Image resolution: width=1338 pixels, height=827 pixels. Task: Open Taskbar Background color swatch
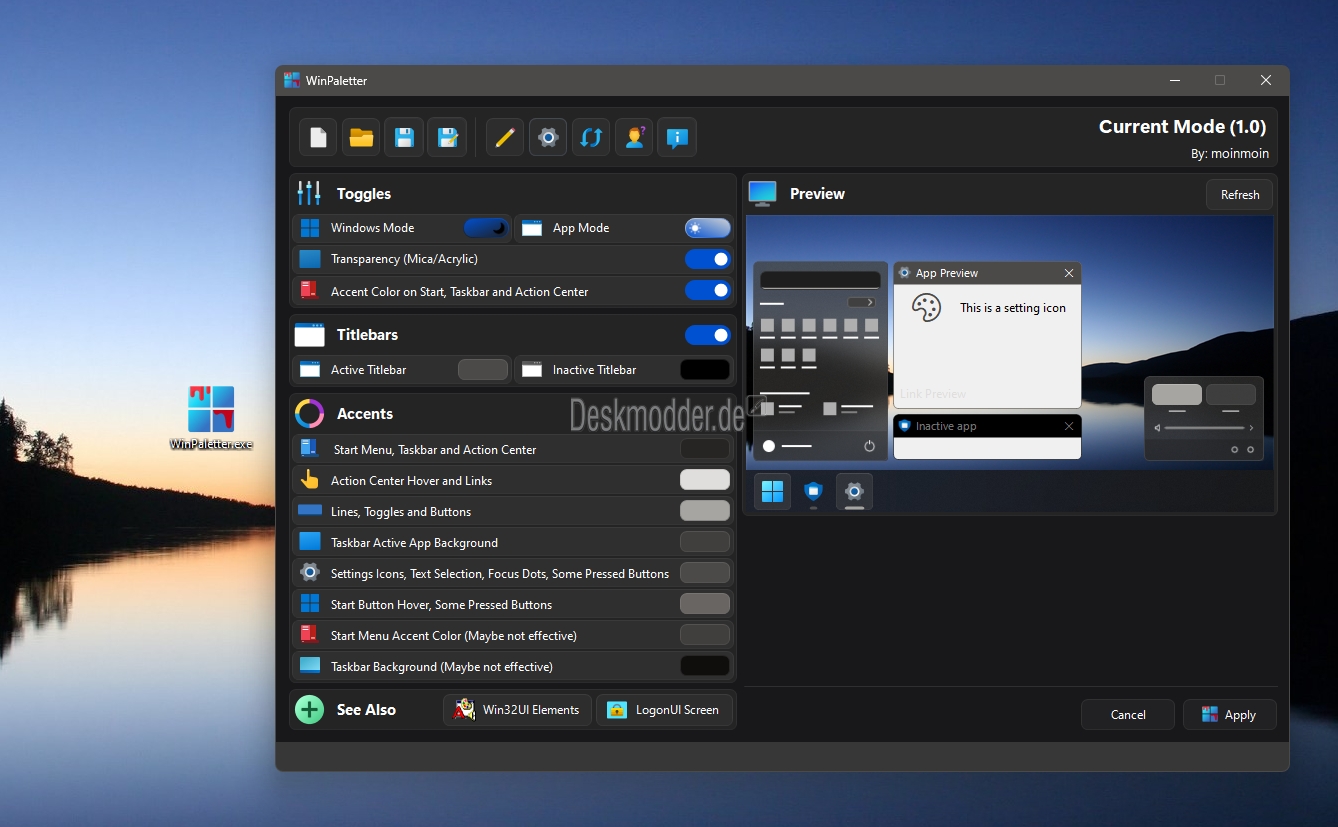click(x=705, y=666)
